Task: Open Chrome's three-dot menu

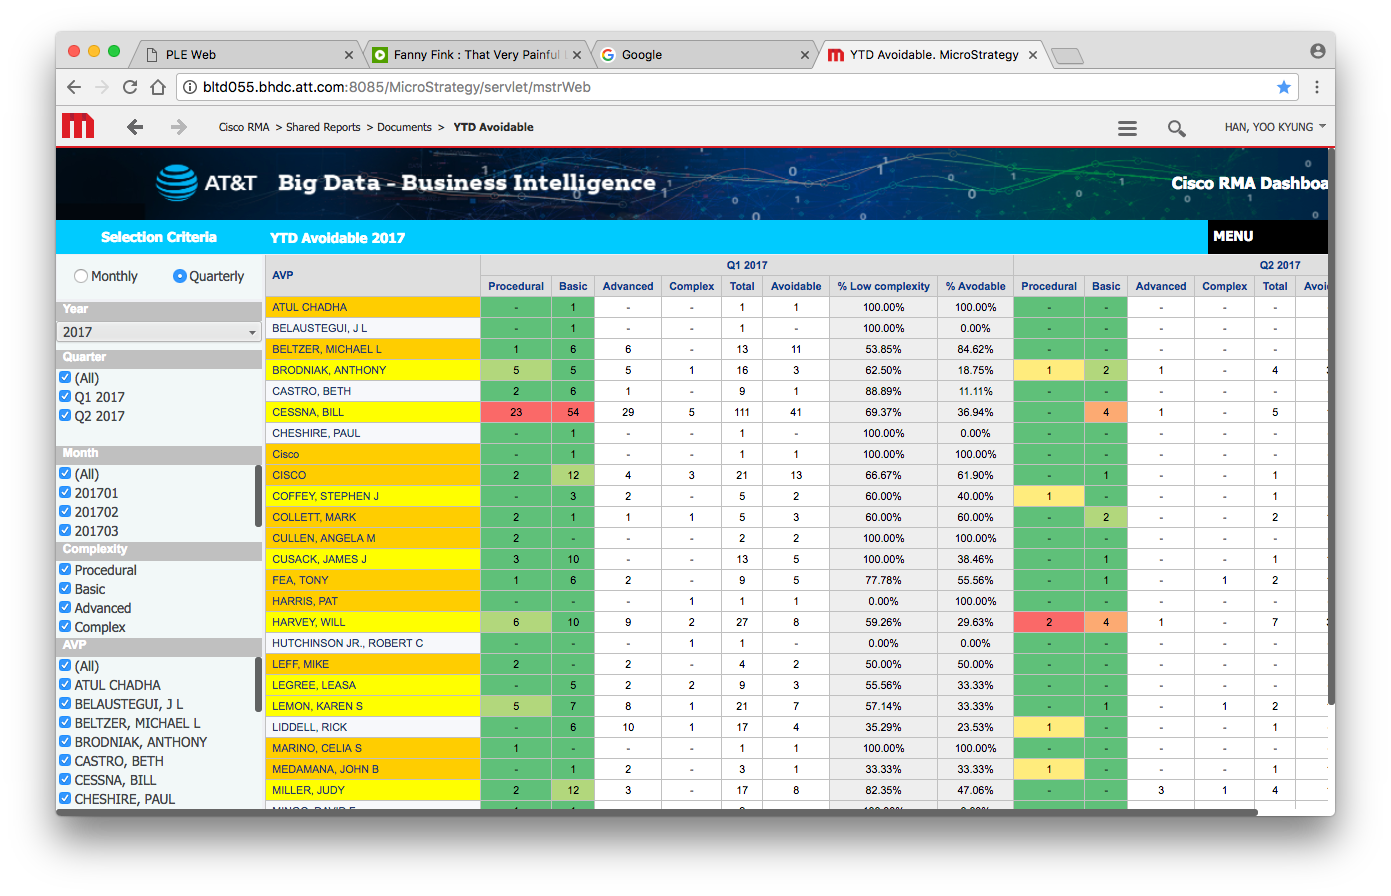Action: click(x=1317, y=87)
